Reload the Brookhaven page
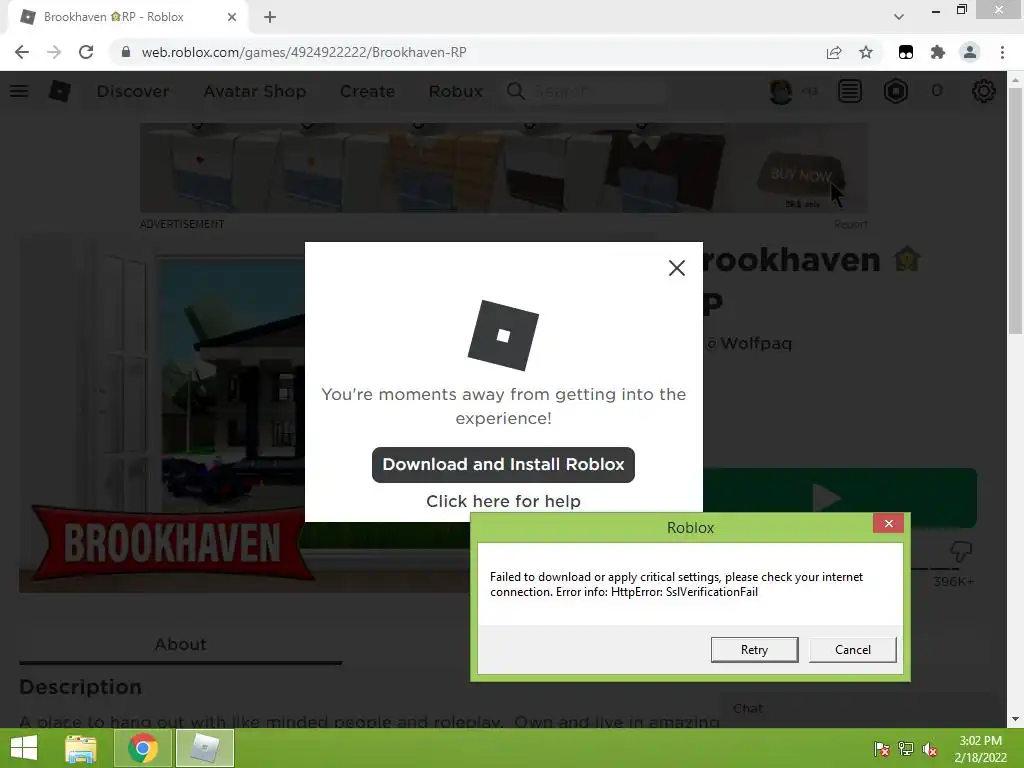The image size is (1024, 768). (86, 52)
